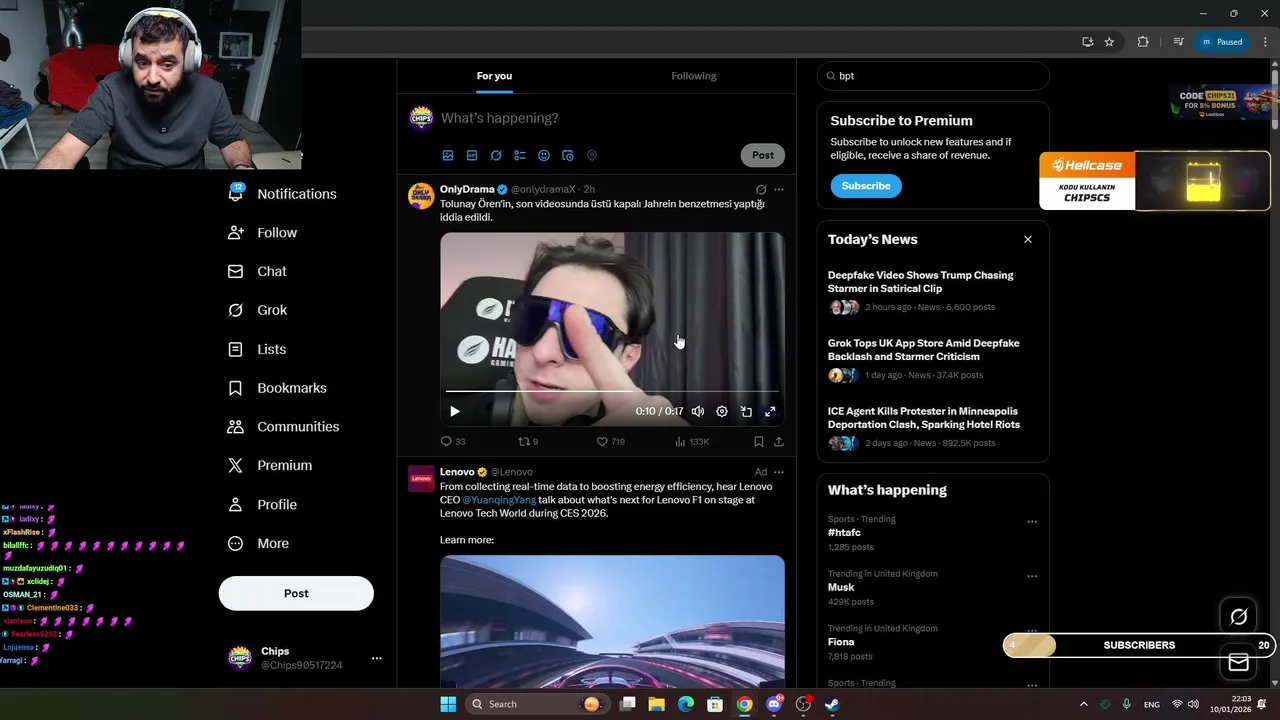Image resolution: width=1280 pixels, height=720 pixels.
Task: Play the OnlyDrama video
Action: 455,411
